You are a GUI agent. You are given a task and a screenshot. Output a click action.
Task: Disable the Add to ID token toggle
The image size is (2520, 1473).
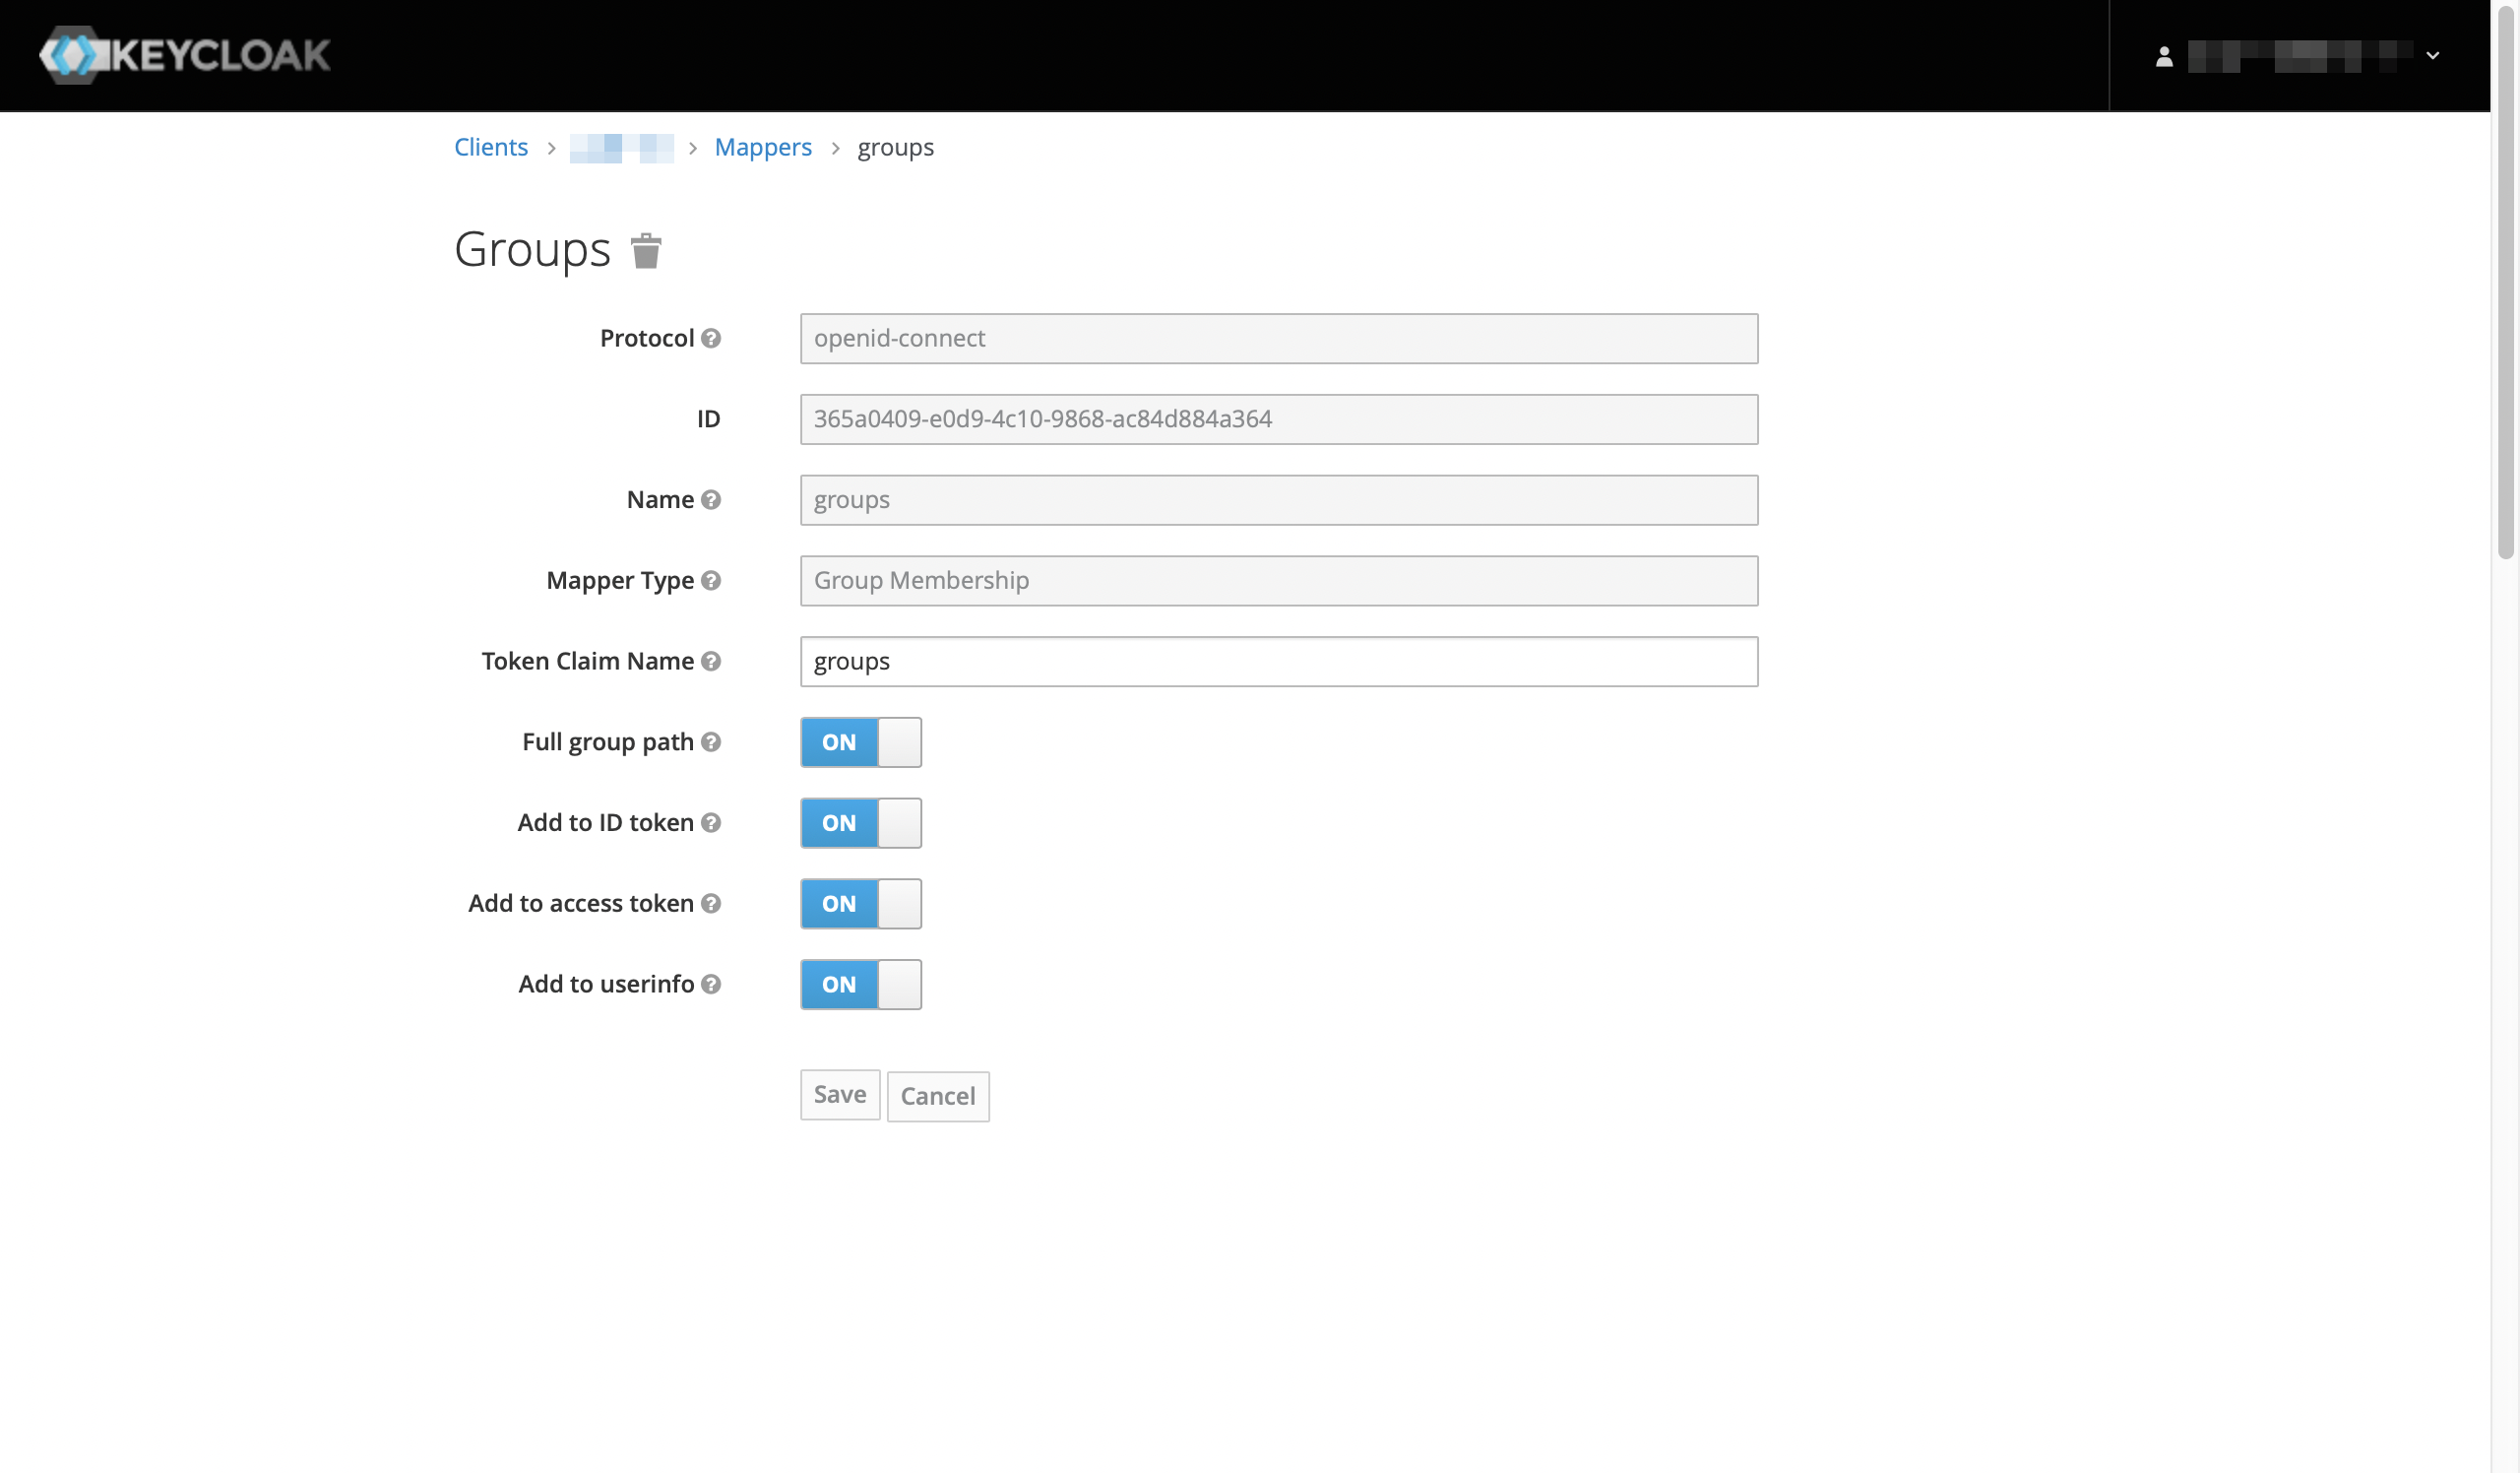click(x=860, y=822)
